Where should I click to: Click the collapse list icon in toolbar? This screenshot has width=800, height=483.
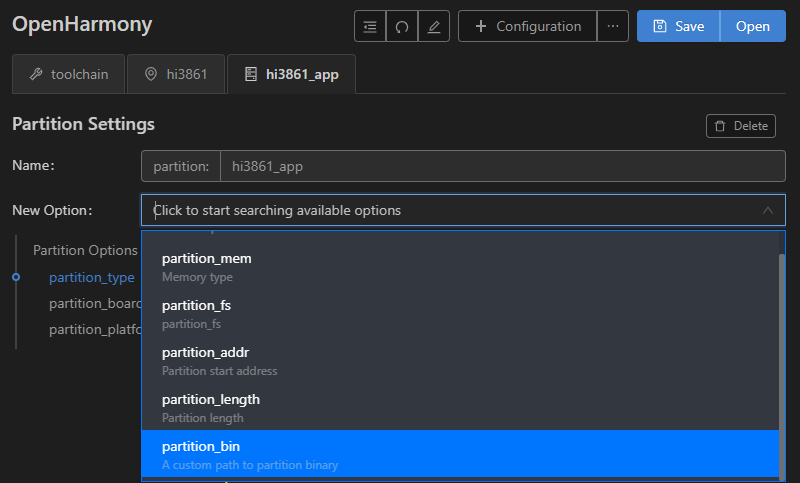tap(370, 26)
